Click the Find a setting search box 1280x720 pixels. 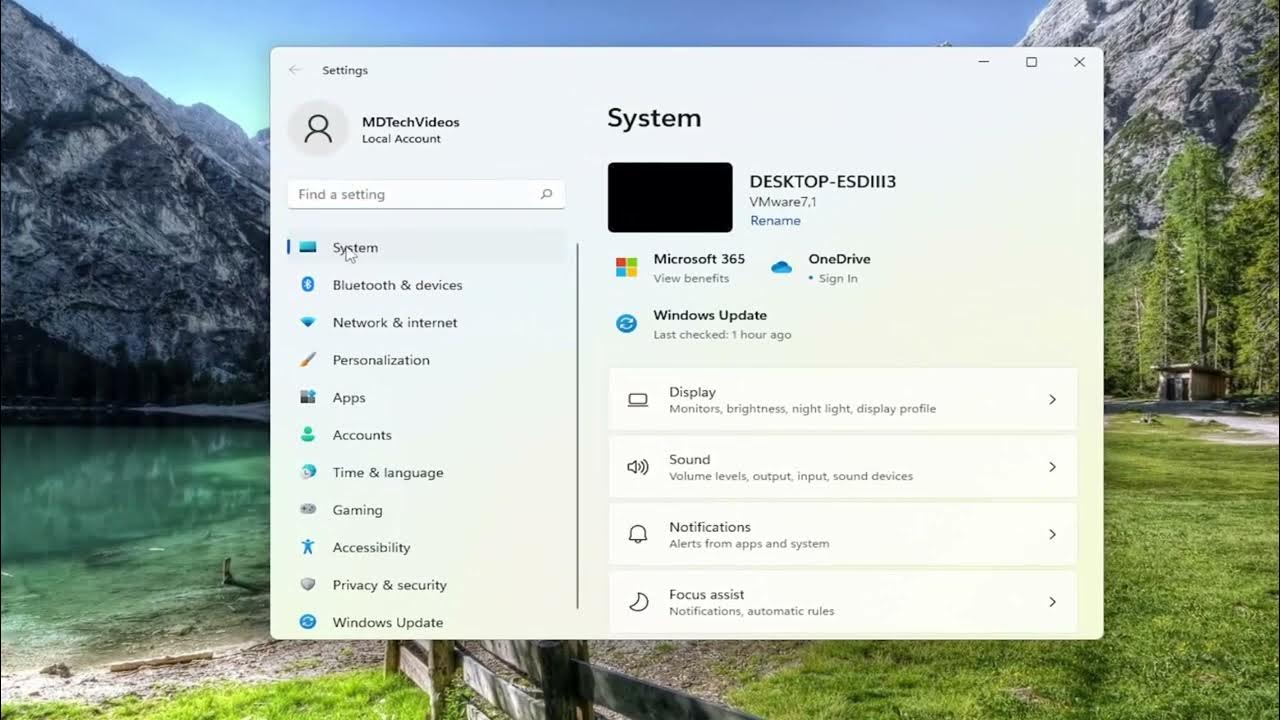tap(426, 194)
